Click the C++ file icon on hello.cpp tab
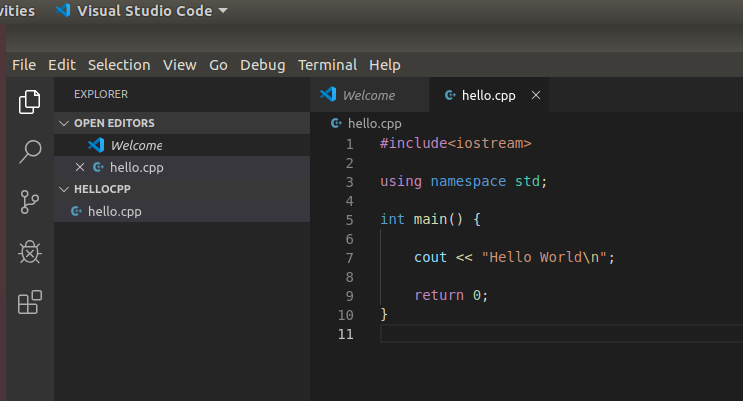The height and width of the screenshot is (401, 743). (x=450, y=95)
